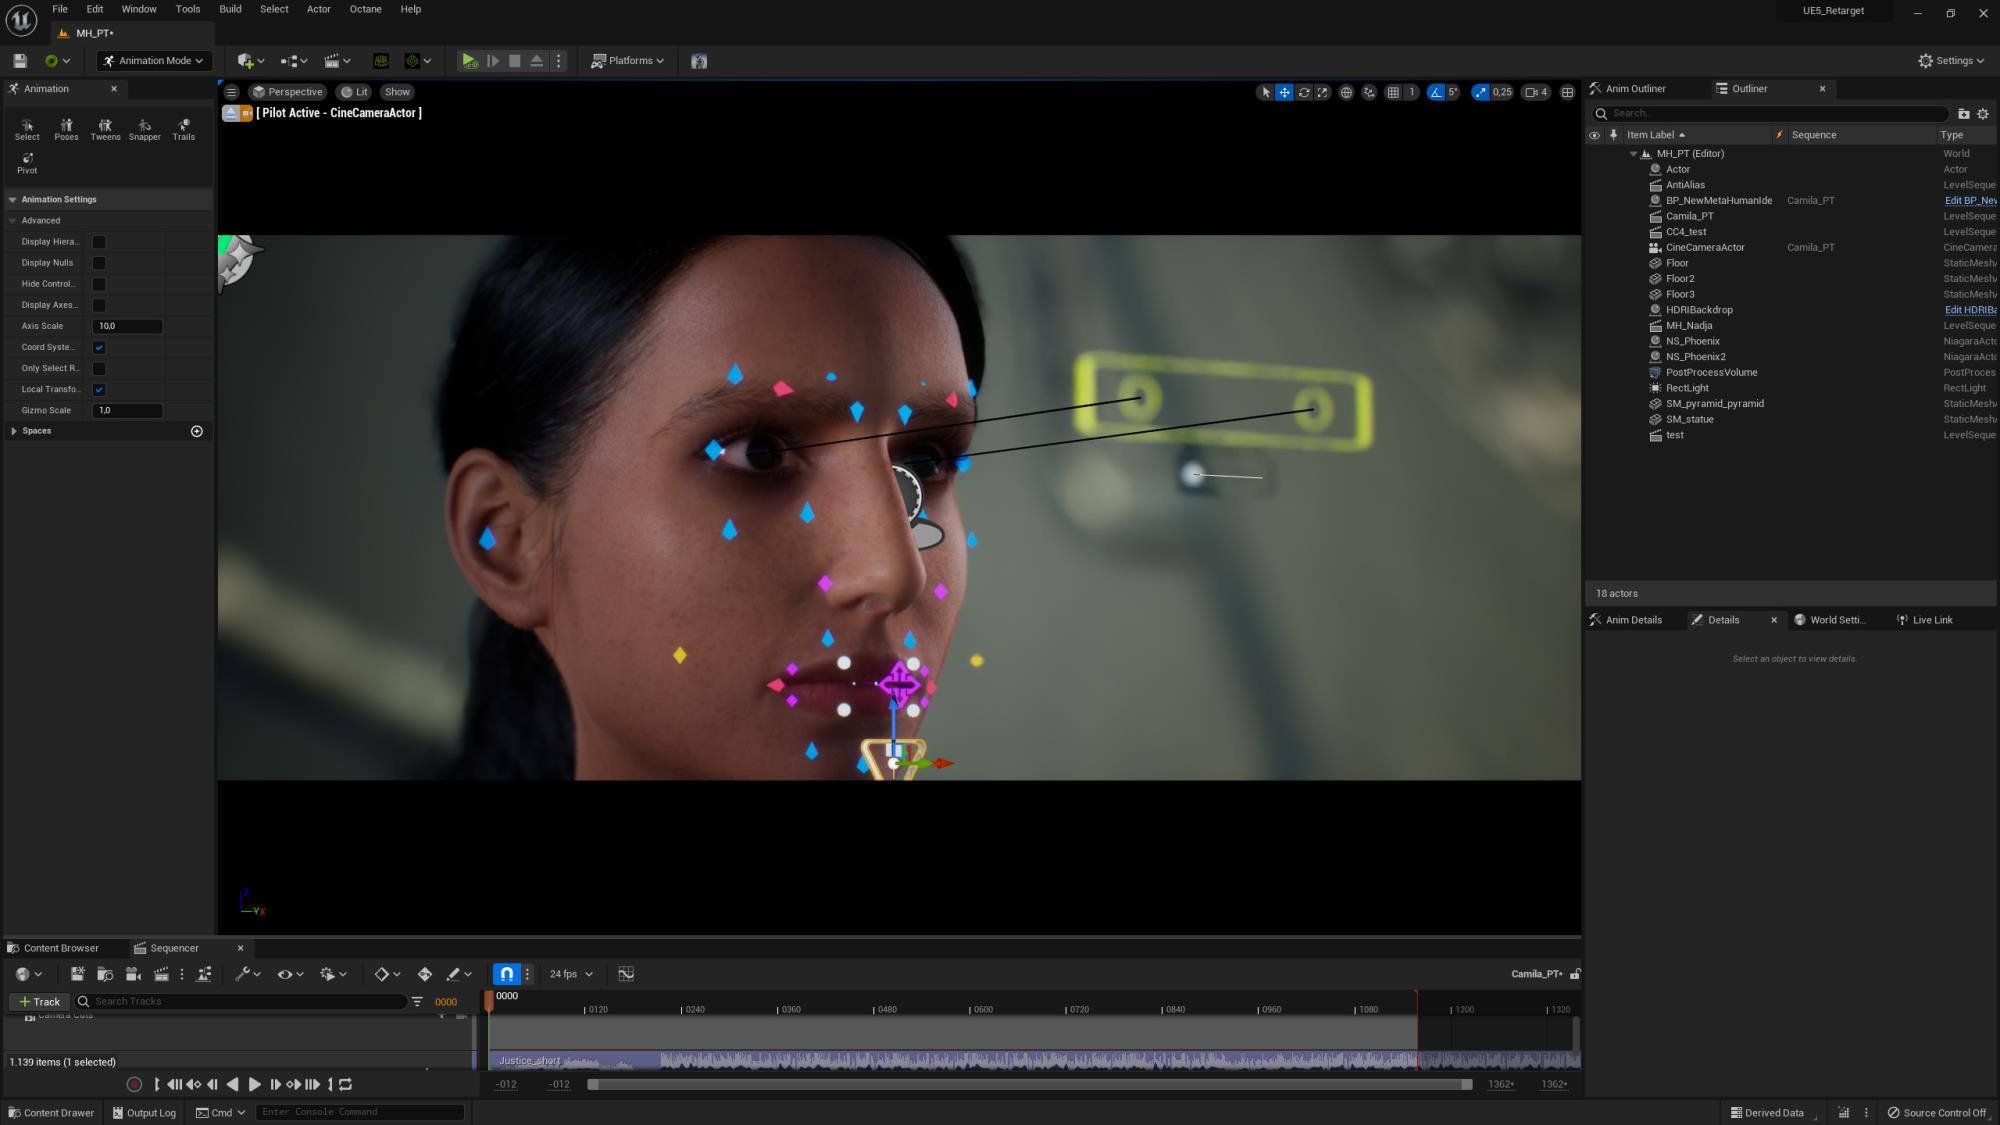The image size is (2000, 1125).
Task: Activate the Snapper tool
Action: point(144,129)
